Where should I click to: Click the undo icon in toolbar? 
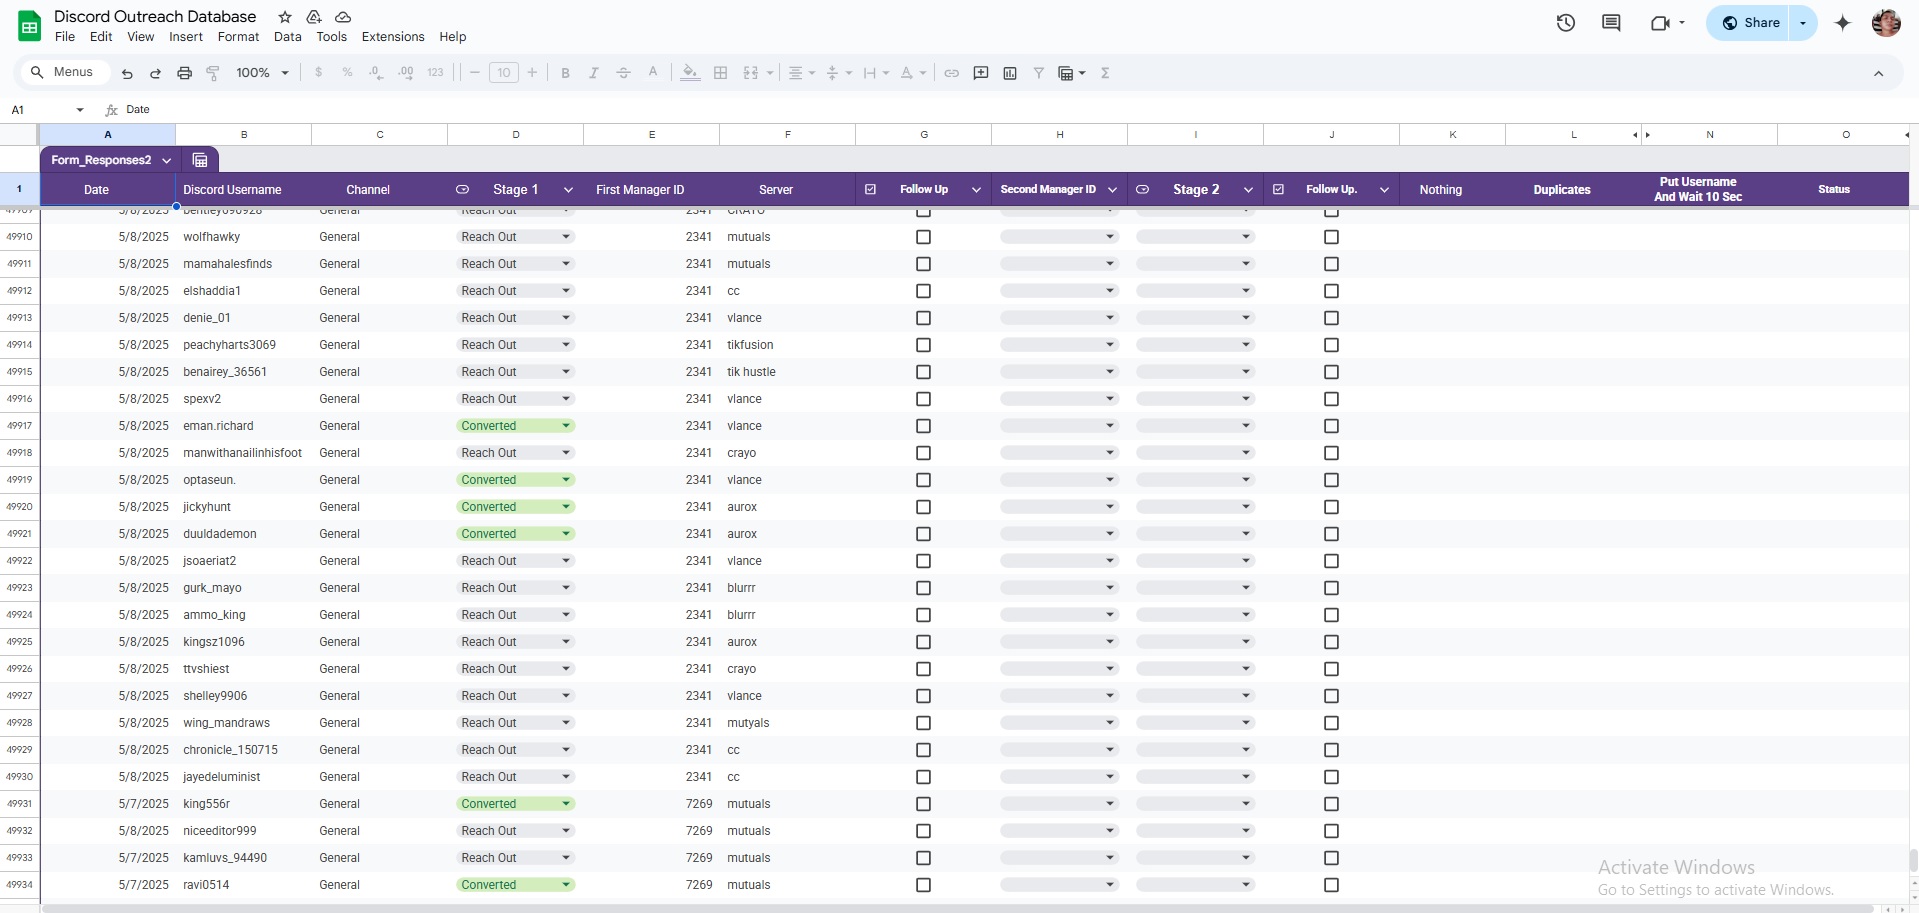(127, 73)
